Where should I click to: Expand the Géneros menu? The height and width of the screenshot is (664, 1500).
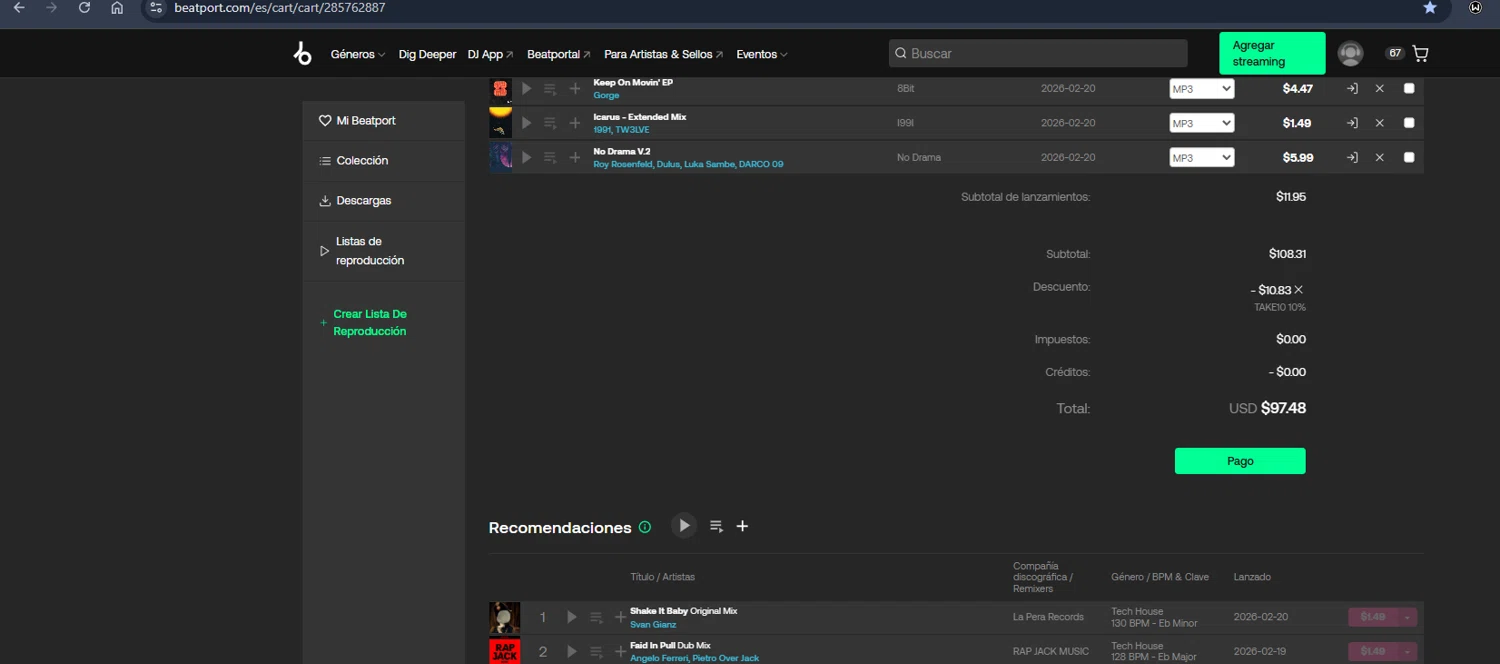coord(358,54)
